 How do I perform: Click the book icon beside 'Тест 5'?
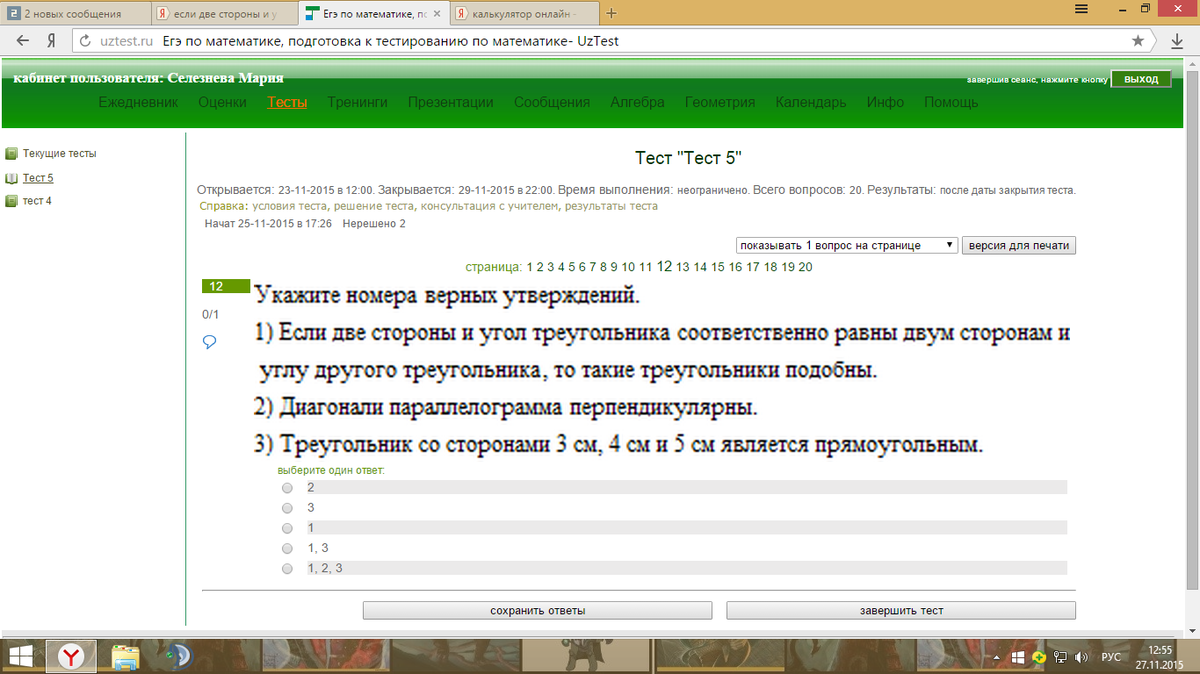pyautogui.click(x=12, y=178)
